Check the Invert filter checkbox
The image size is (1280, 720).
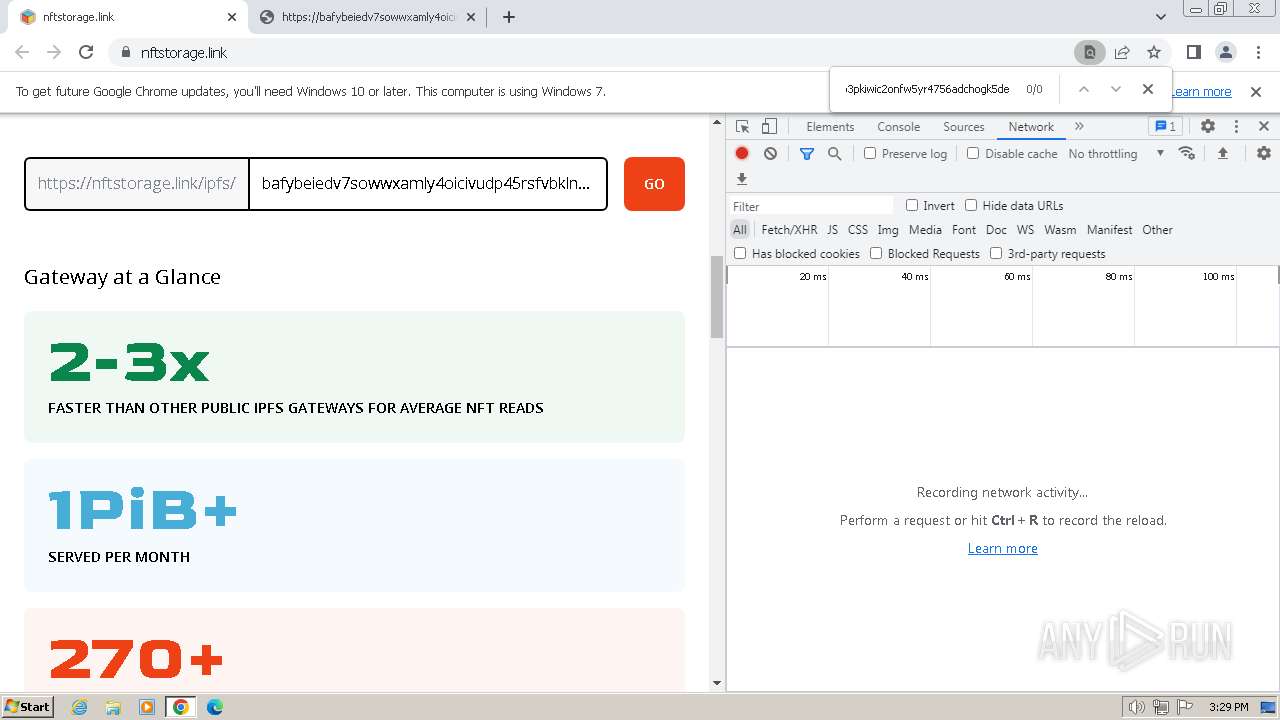pos(912,205)
